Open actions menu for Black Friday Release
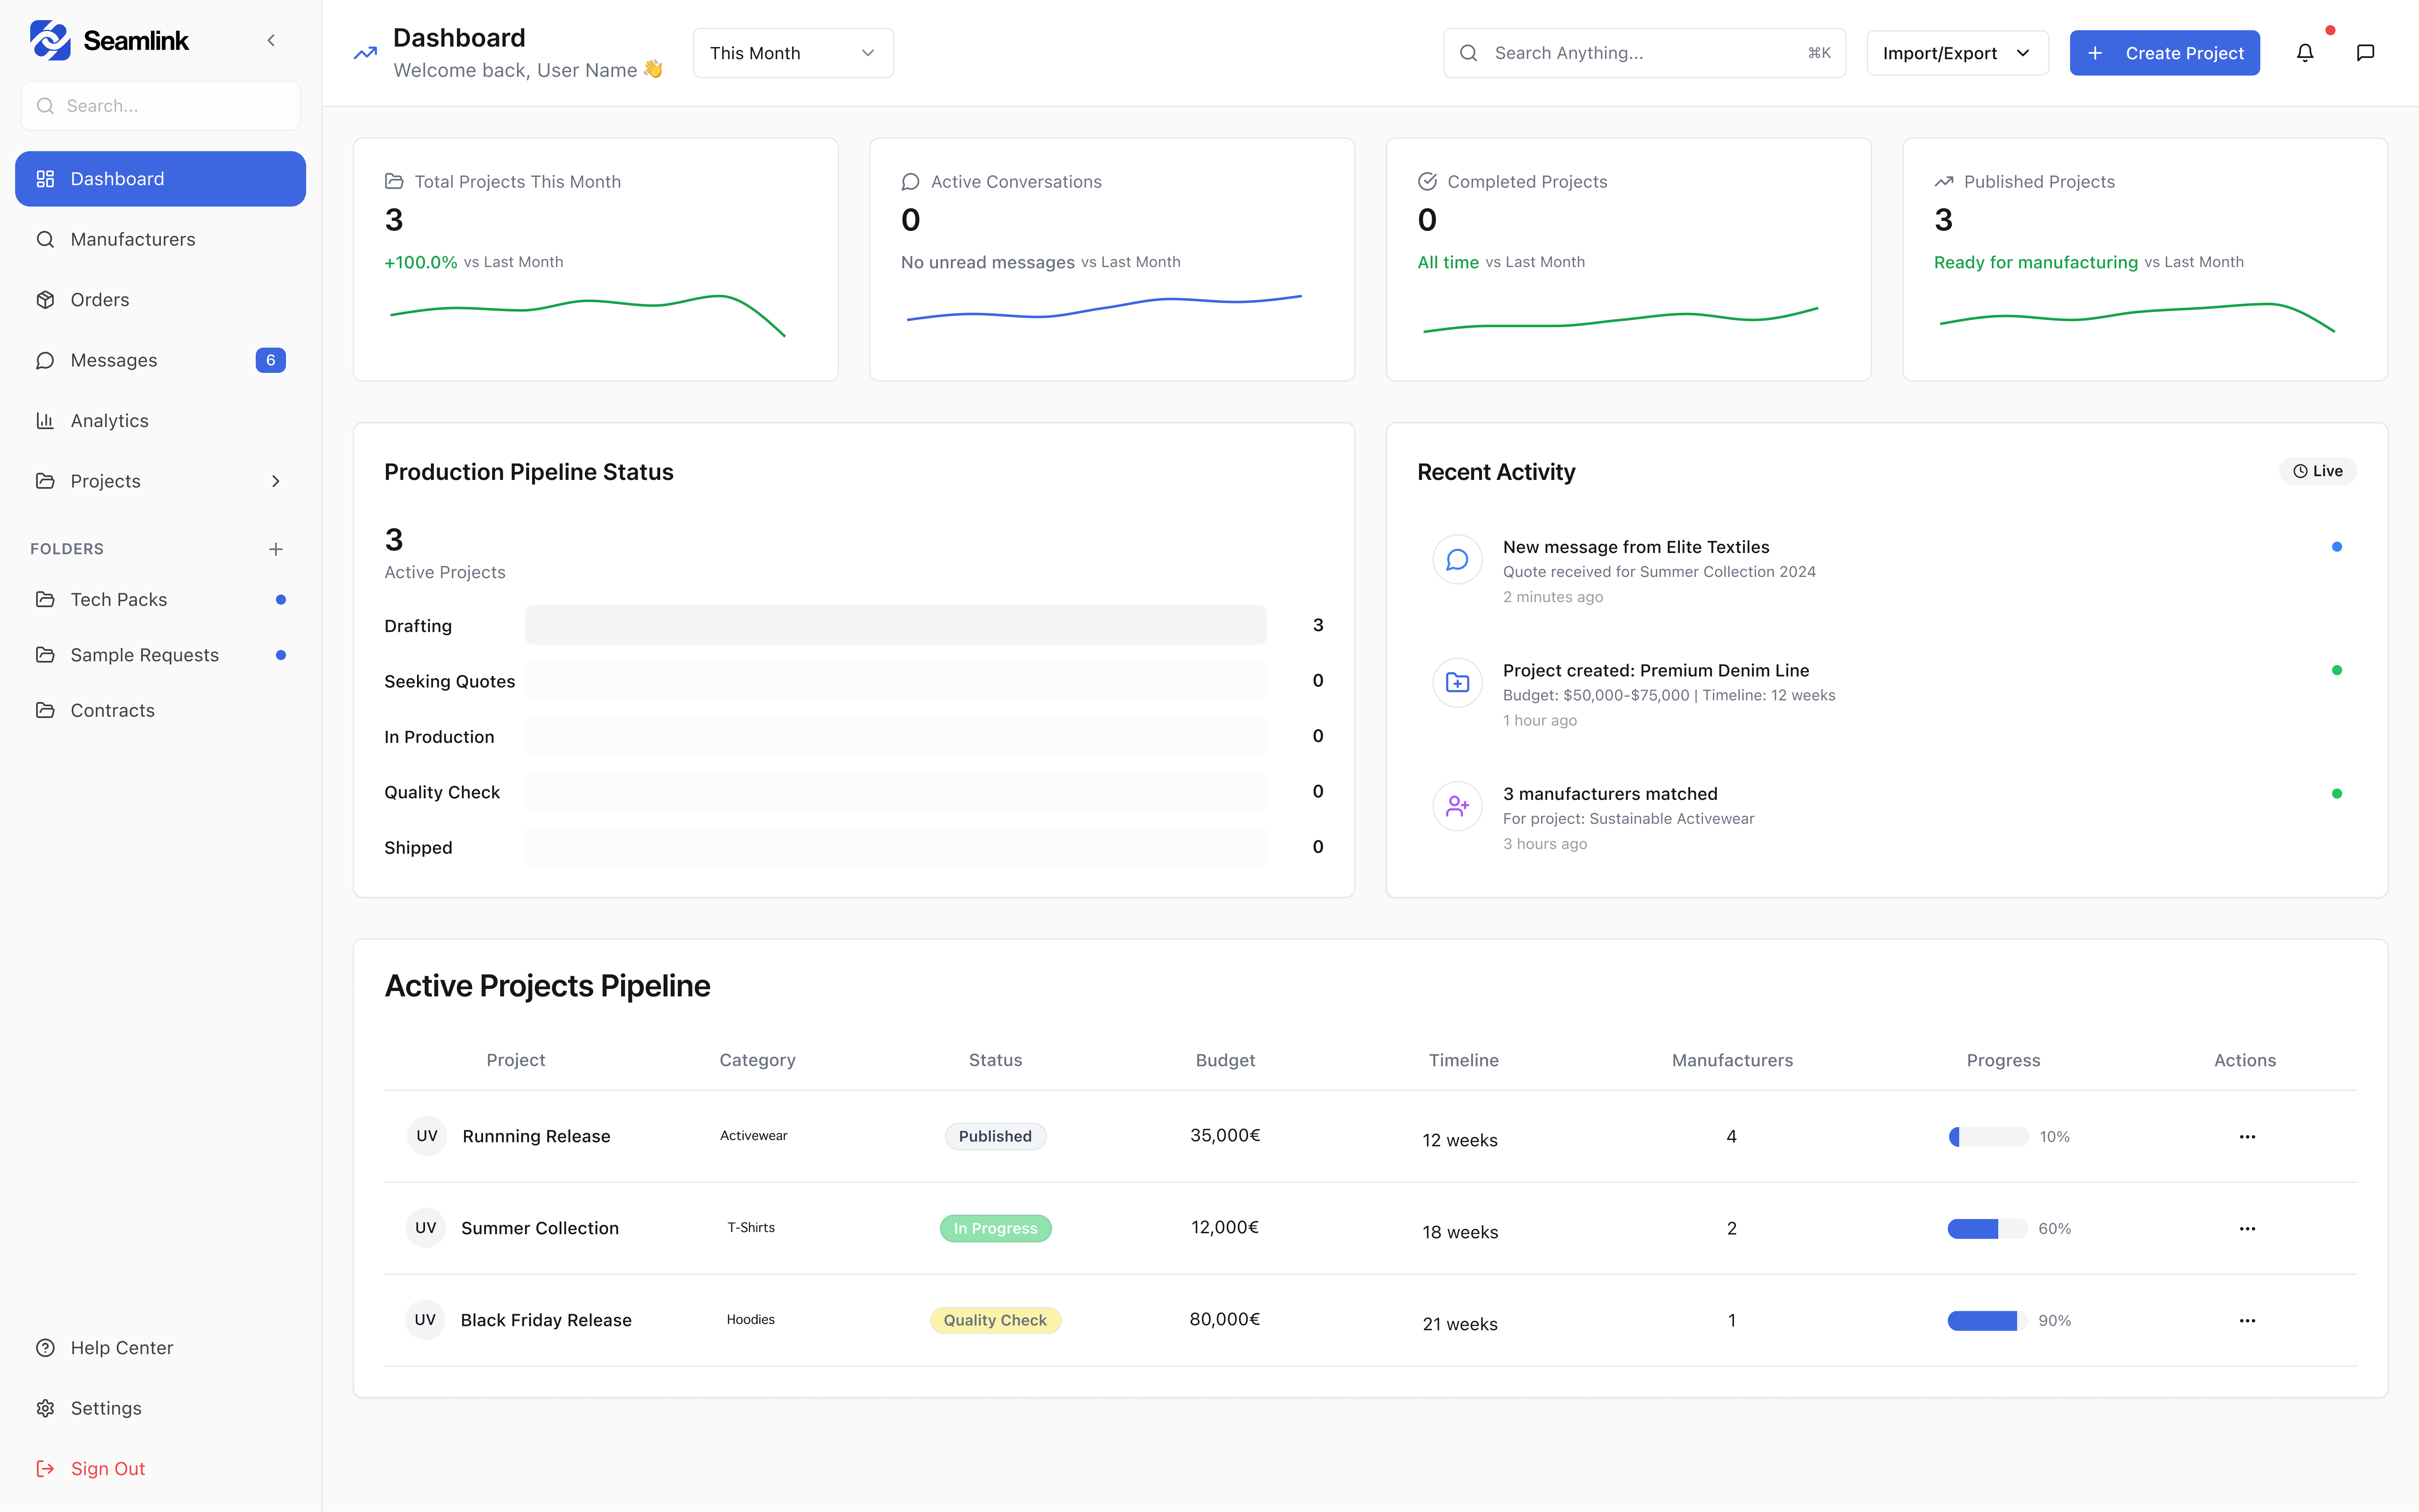Image resolution: width=2419 pixels, height=1512 pixels. point(2247,1320)
